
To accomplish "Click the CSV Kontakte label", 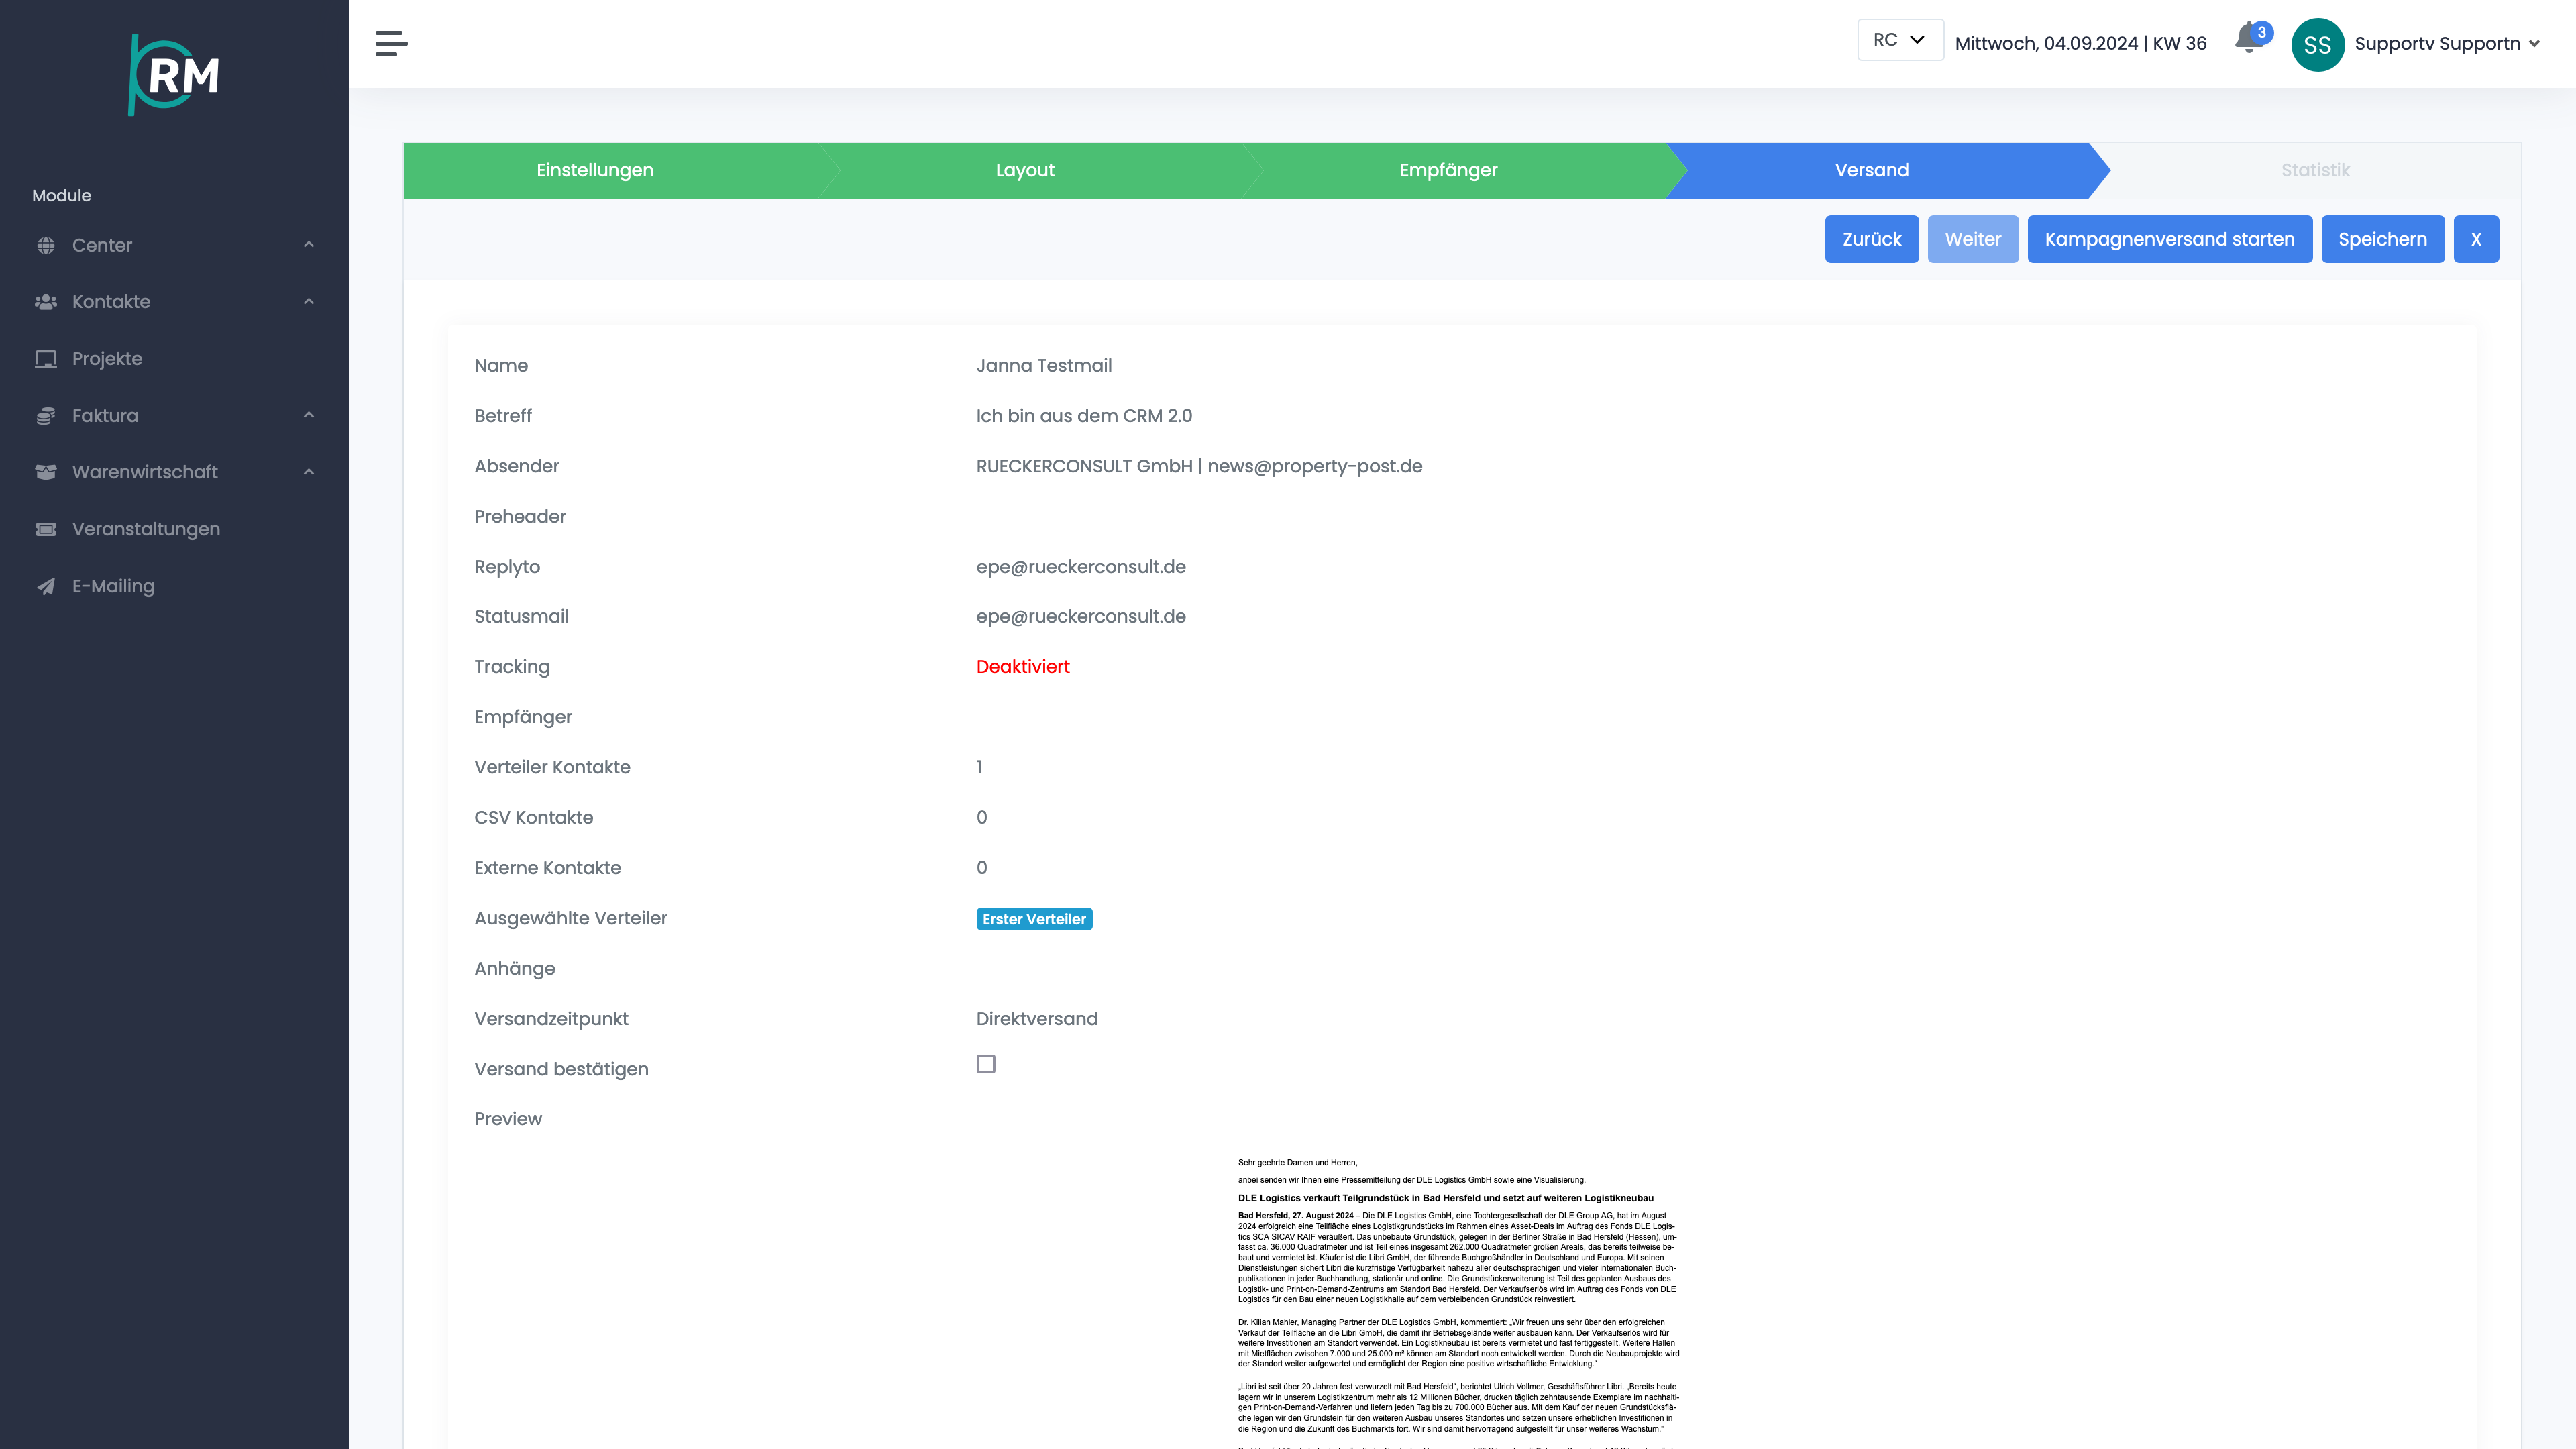I will (534, 818).
